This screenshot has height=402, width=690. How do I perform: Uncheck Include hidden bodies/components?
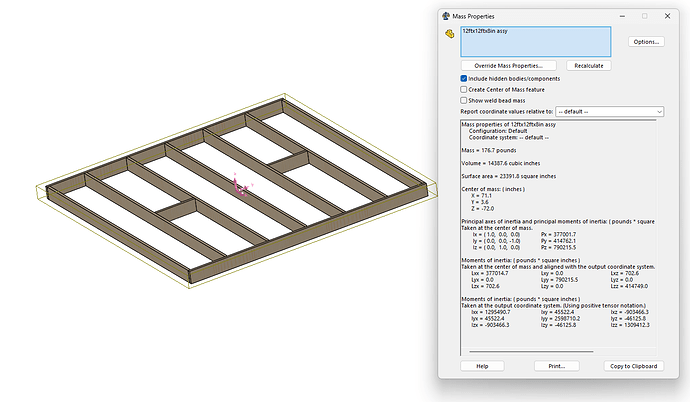[464, 78]
